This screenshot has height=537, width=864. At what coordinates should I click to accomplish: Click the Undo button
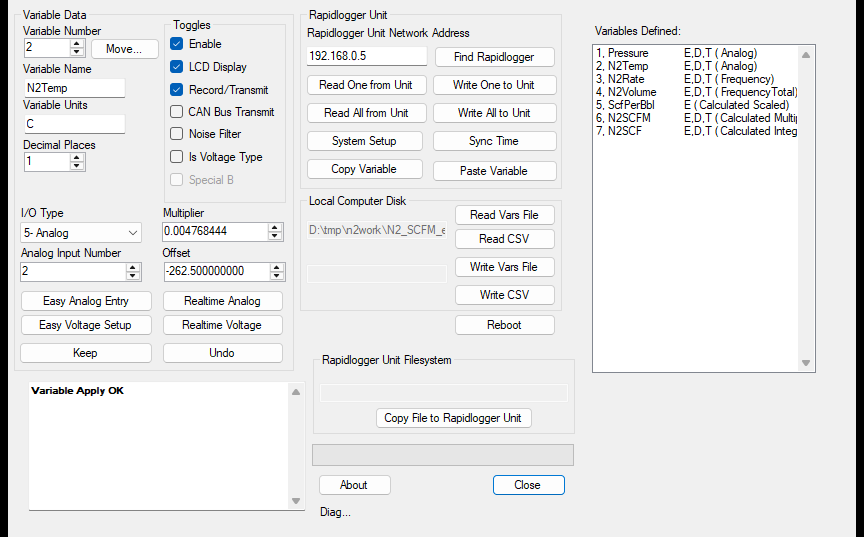(223, 353)
